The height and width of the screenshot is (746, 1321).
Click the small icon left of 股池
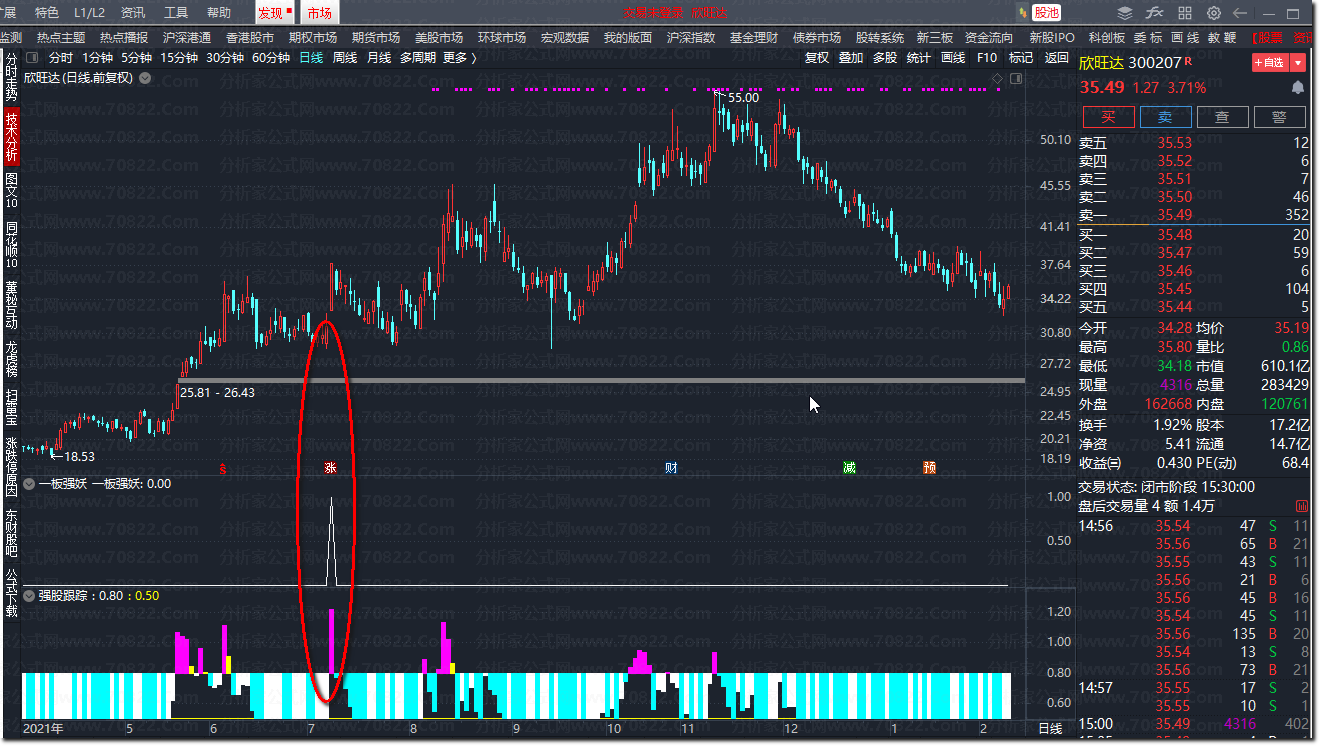(1022, 13)
